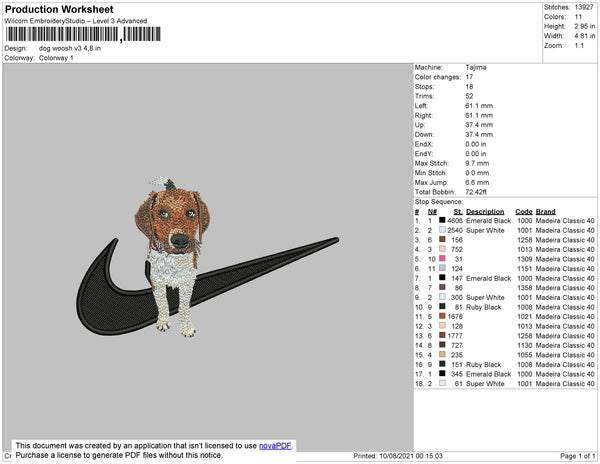The height and width of the screenshot is (464, 600).
Task: Click the black swatch in stop row 4606
Action: coord(442,220)
